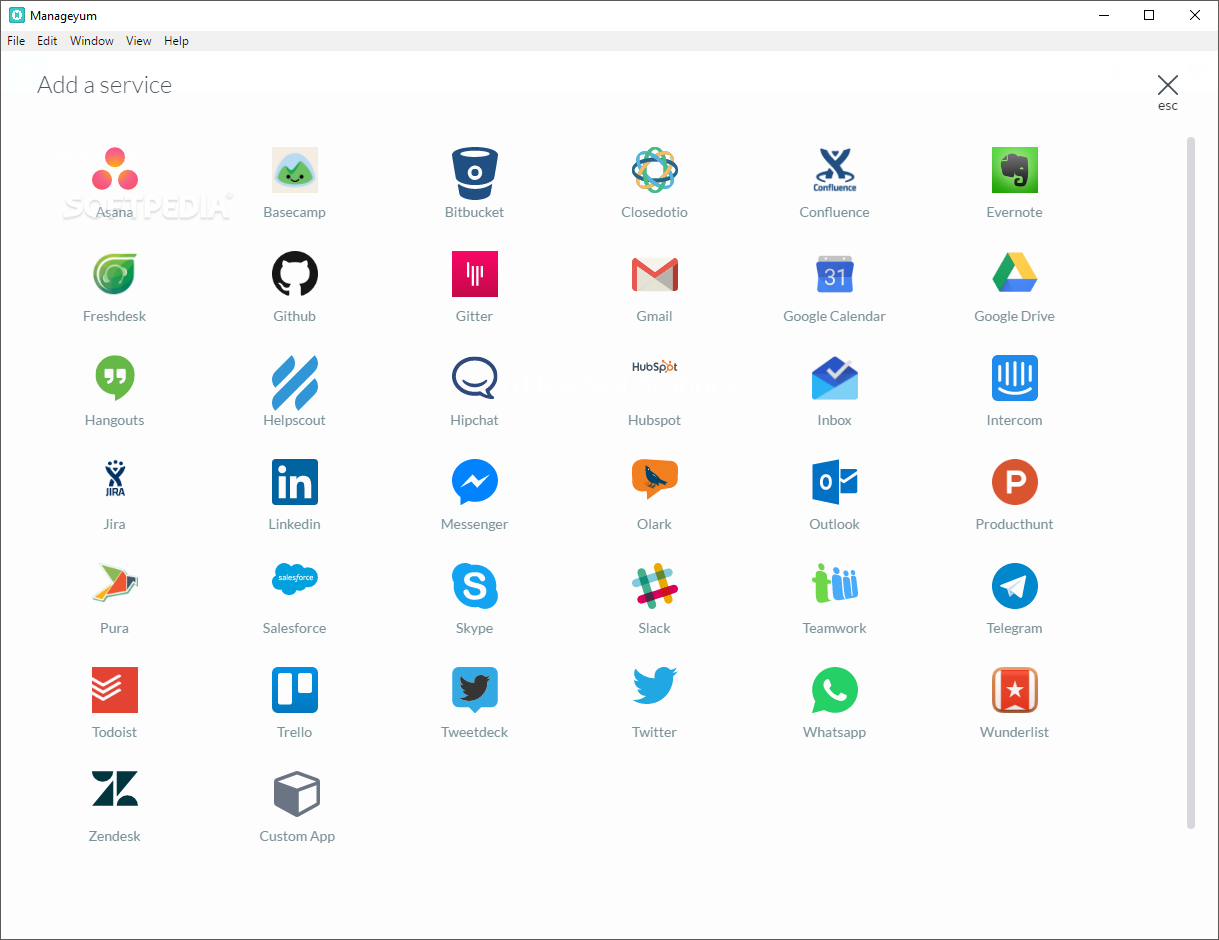Screen dimensions: 1219x940
Task: Choose the Messenger icon
Action: pos(475,482)
